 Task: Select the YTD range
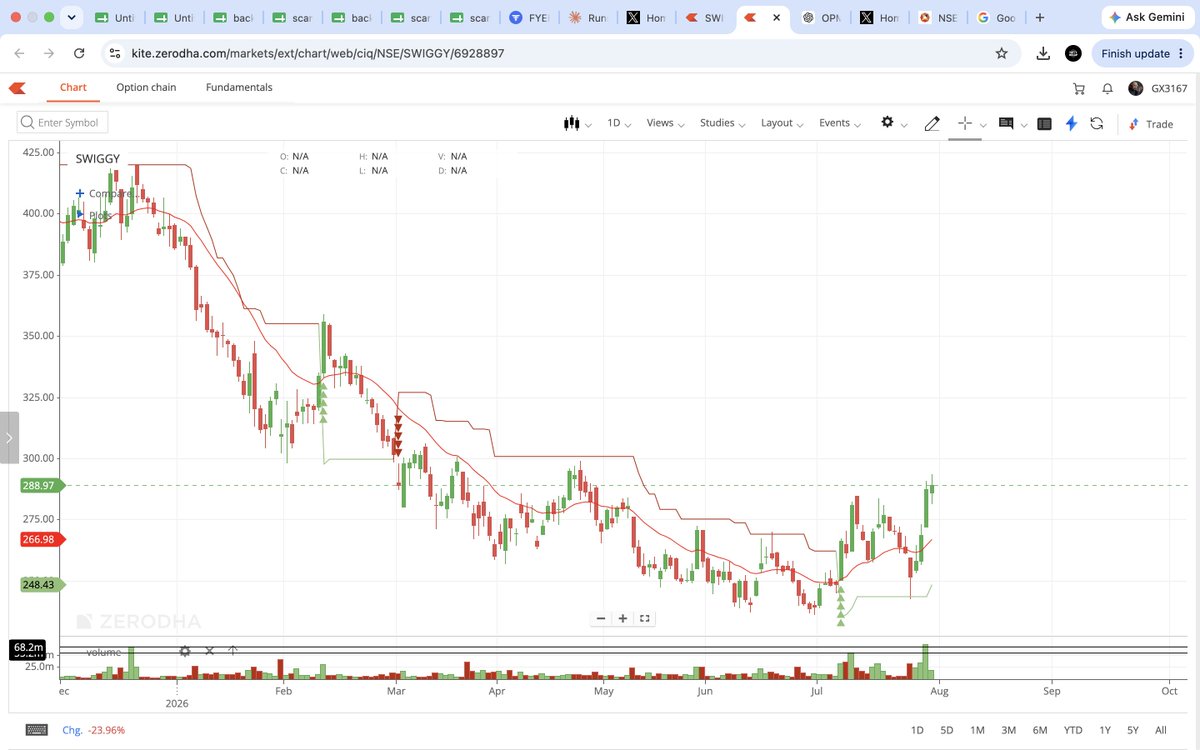(1073, 730)
